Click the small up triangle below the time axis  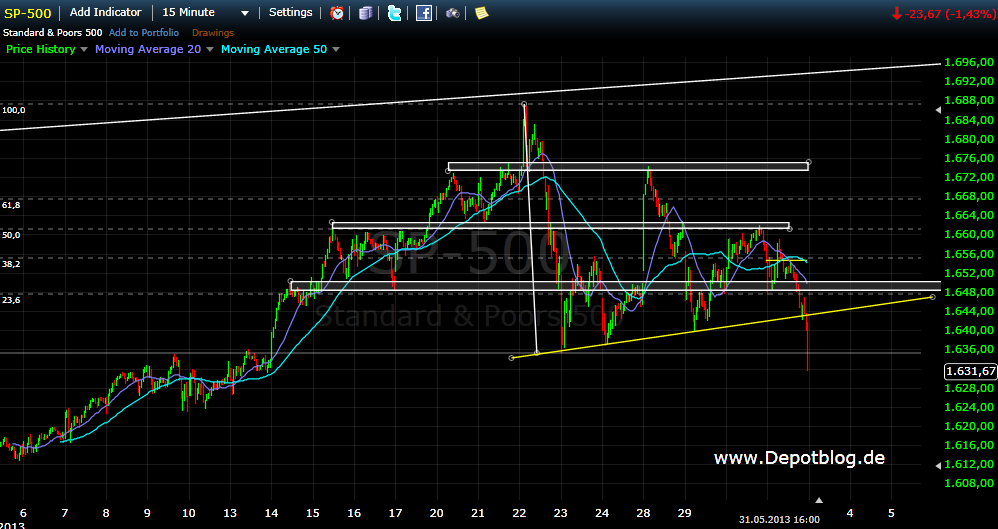(x=819, y=500)
